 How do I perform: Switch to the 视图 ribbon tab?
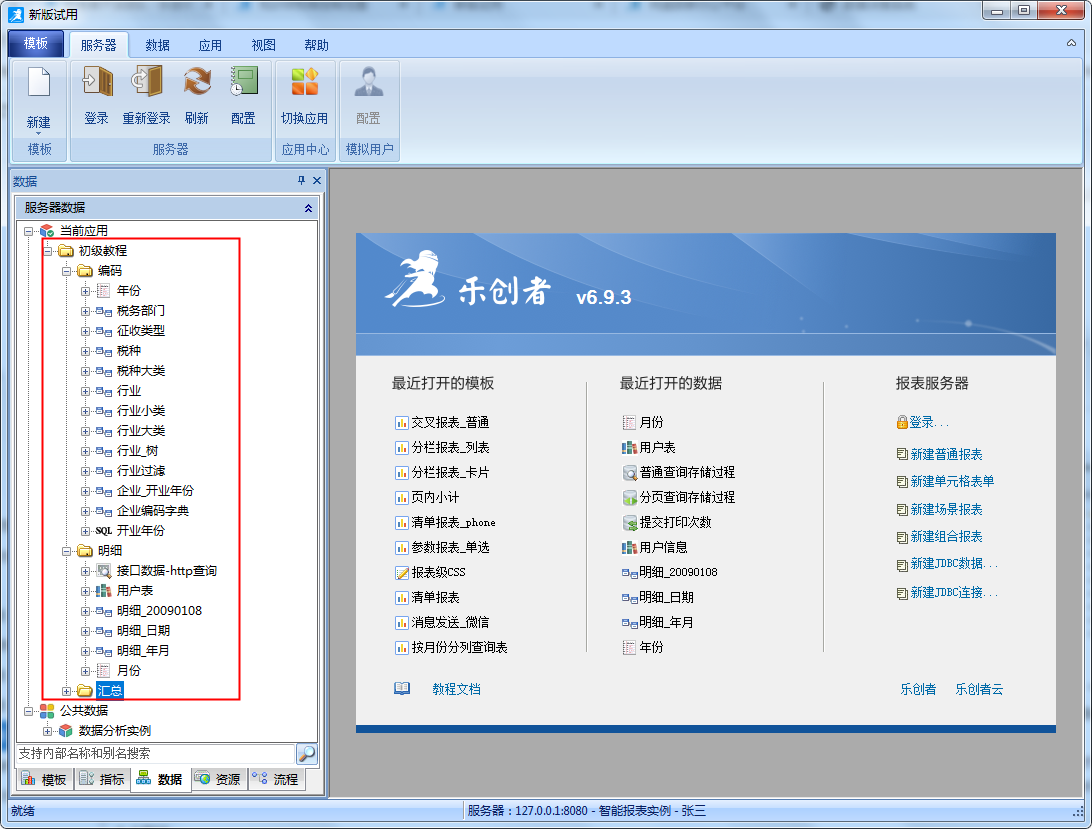263,45
